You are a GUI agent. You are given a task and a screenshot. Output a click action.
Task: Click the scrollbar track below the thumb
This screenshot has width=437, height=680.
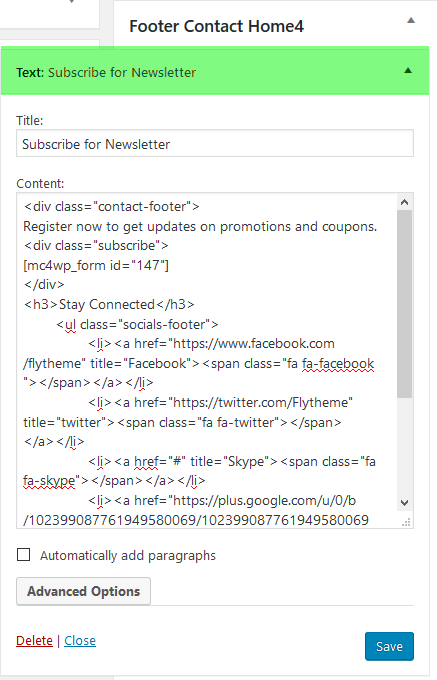tap(404, 447)
